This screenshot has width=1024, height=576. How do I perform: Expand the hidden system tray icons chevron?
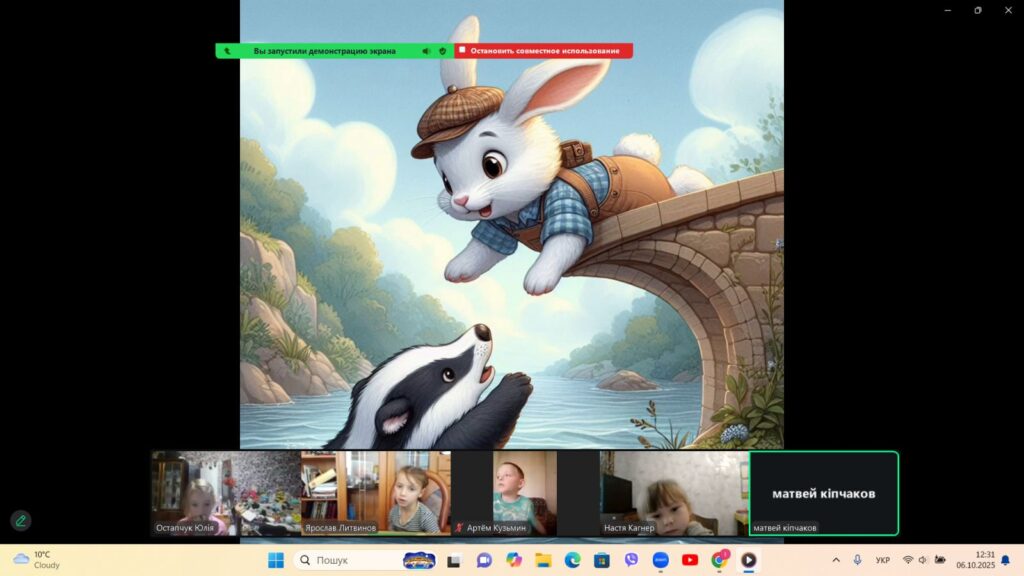pyautogui.click(x=836, y=560)
